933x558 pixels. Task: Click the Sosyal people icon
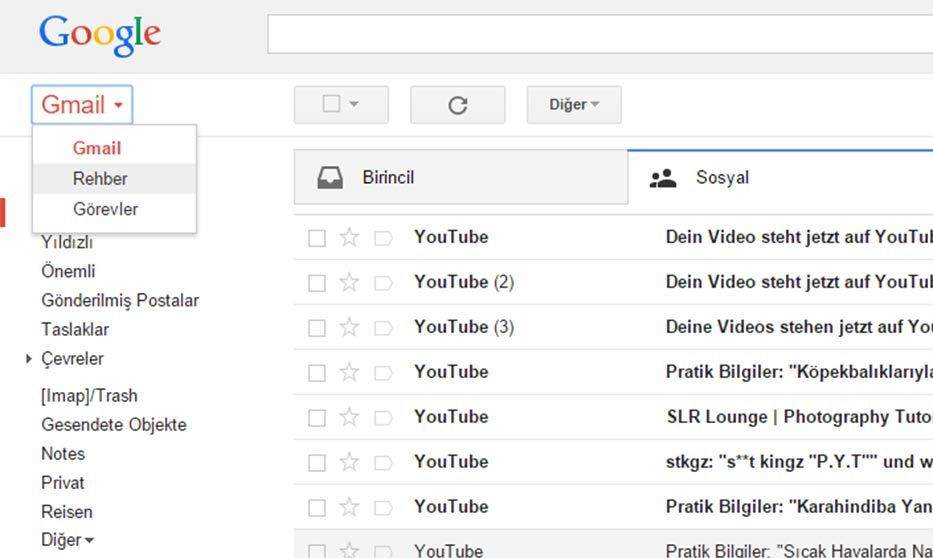click(x=663, y=178)
